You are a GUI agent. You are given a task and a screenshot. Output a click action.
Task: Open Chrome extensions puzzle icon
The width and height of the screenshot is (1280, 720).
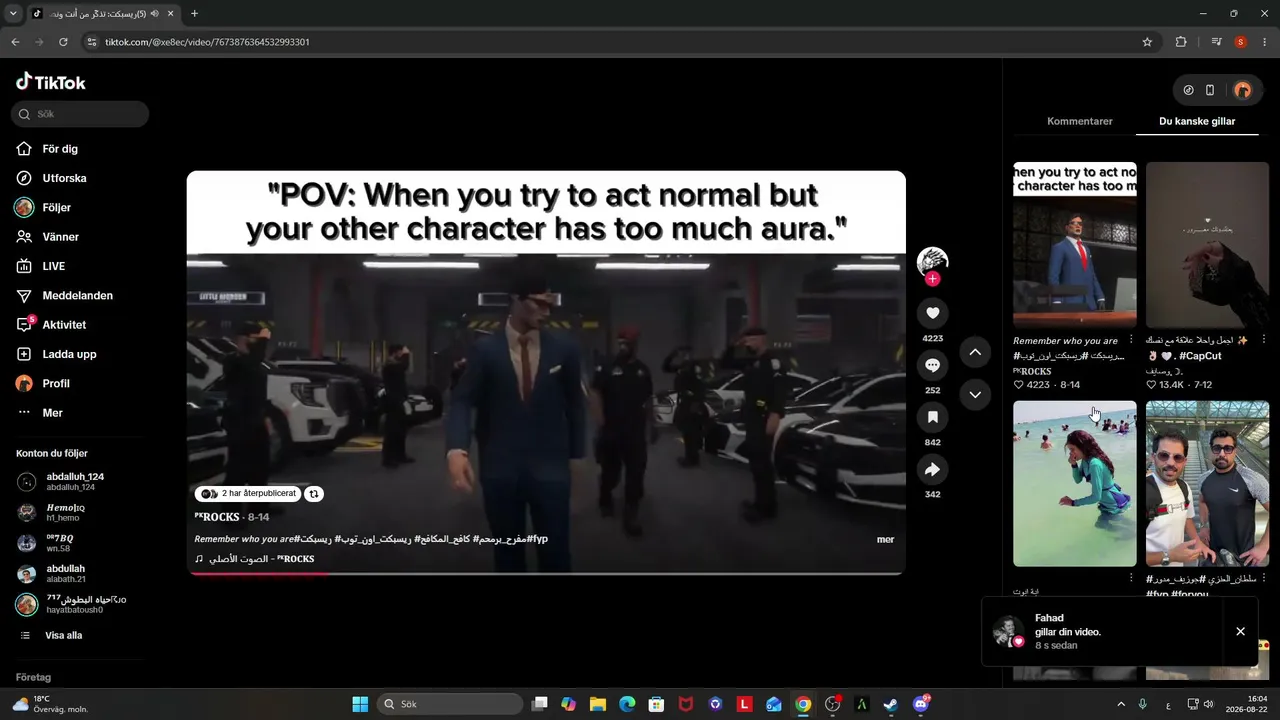(x=1181, y=42)
